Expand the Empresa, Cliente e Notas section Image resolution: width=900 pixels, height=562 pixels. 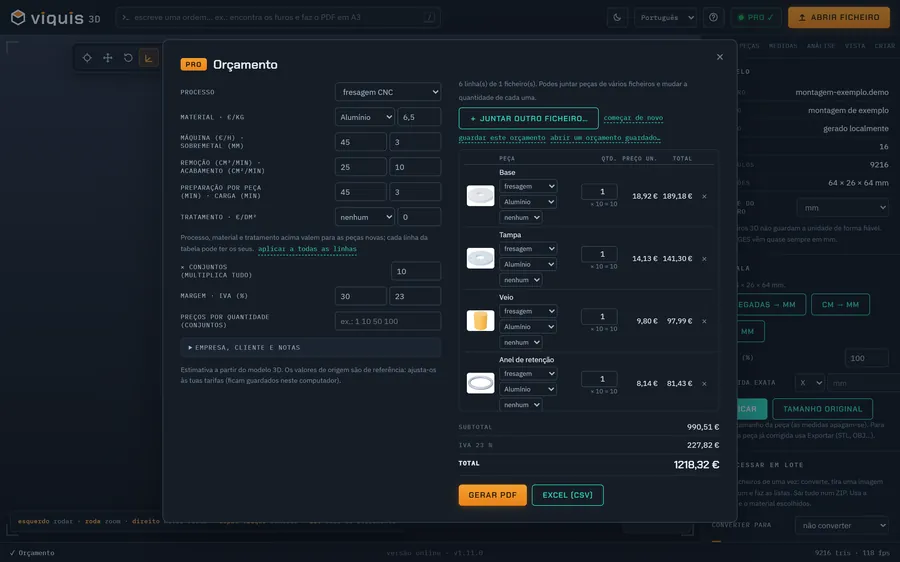pos(311,347)
